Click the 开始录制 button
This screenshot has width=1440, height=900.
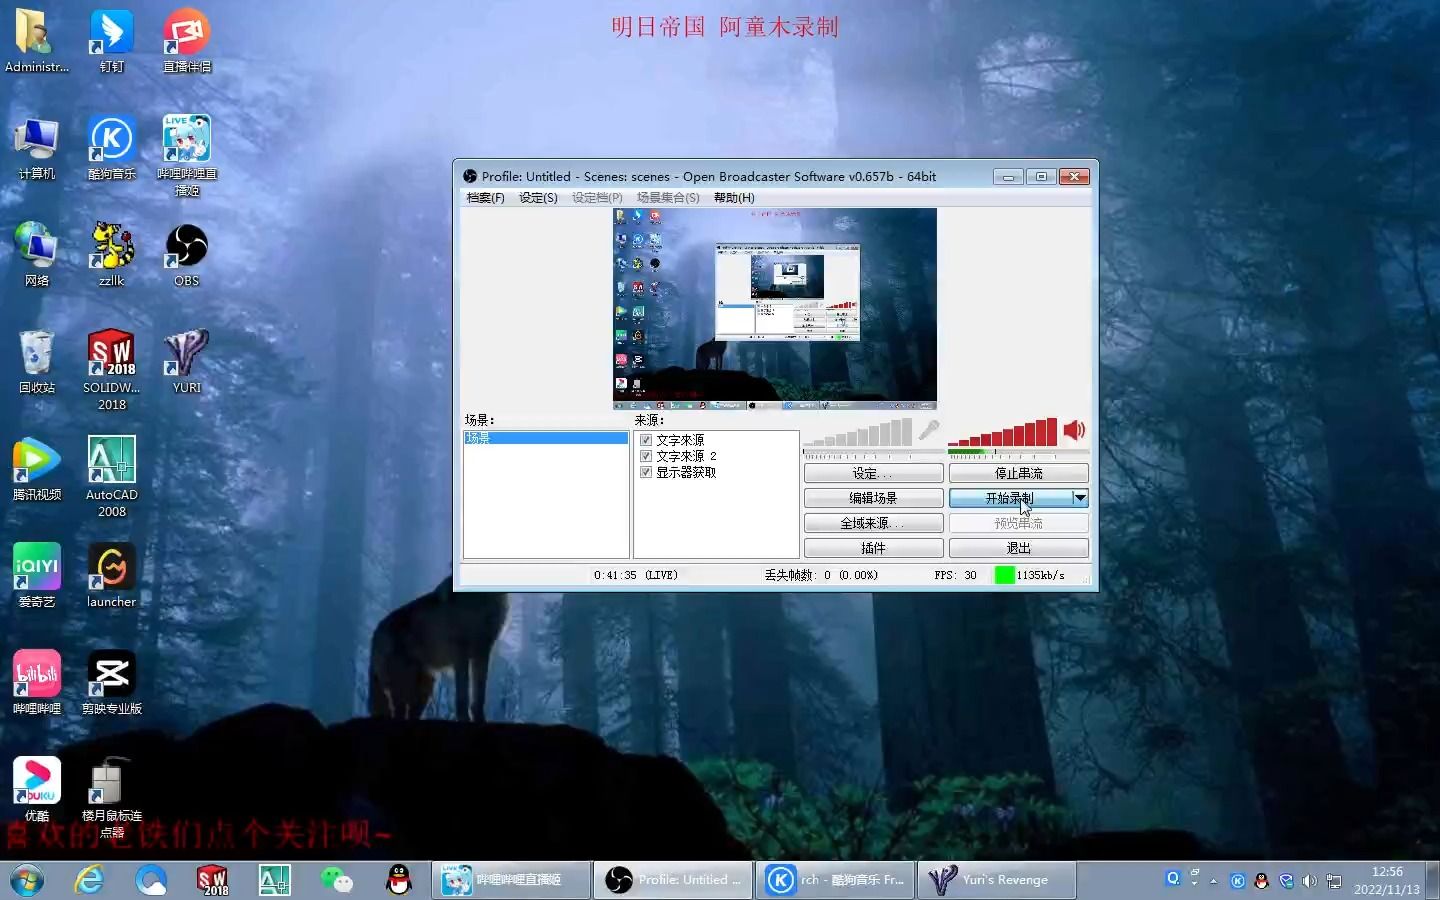point(1010,498)
